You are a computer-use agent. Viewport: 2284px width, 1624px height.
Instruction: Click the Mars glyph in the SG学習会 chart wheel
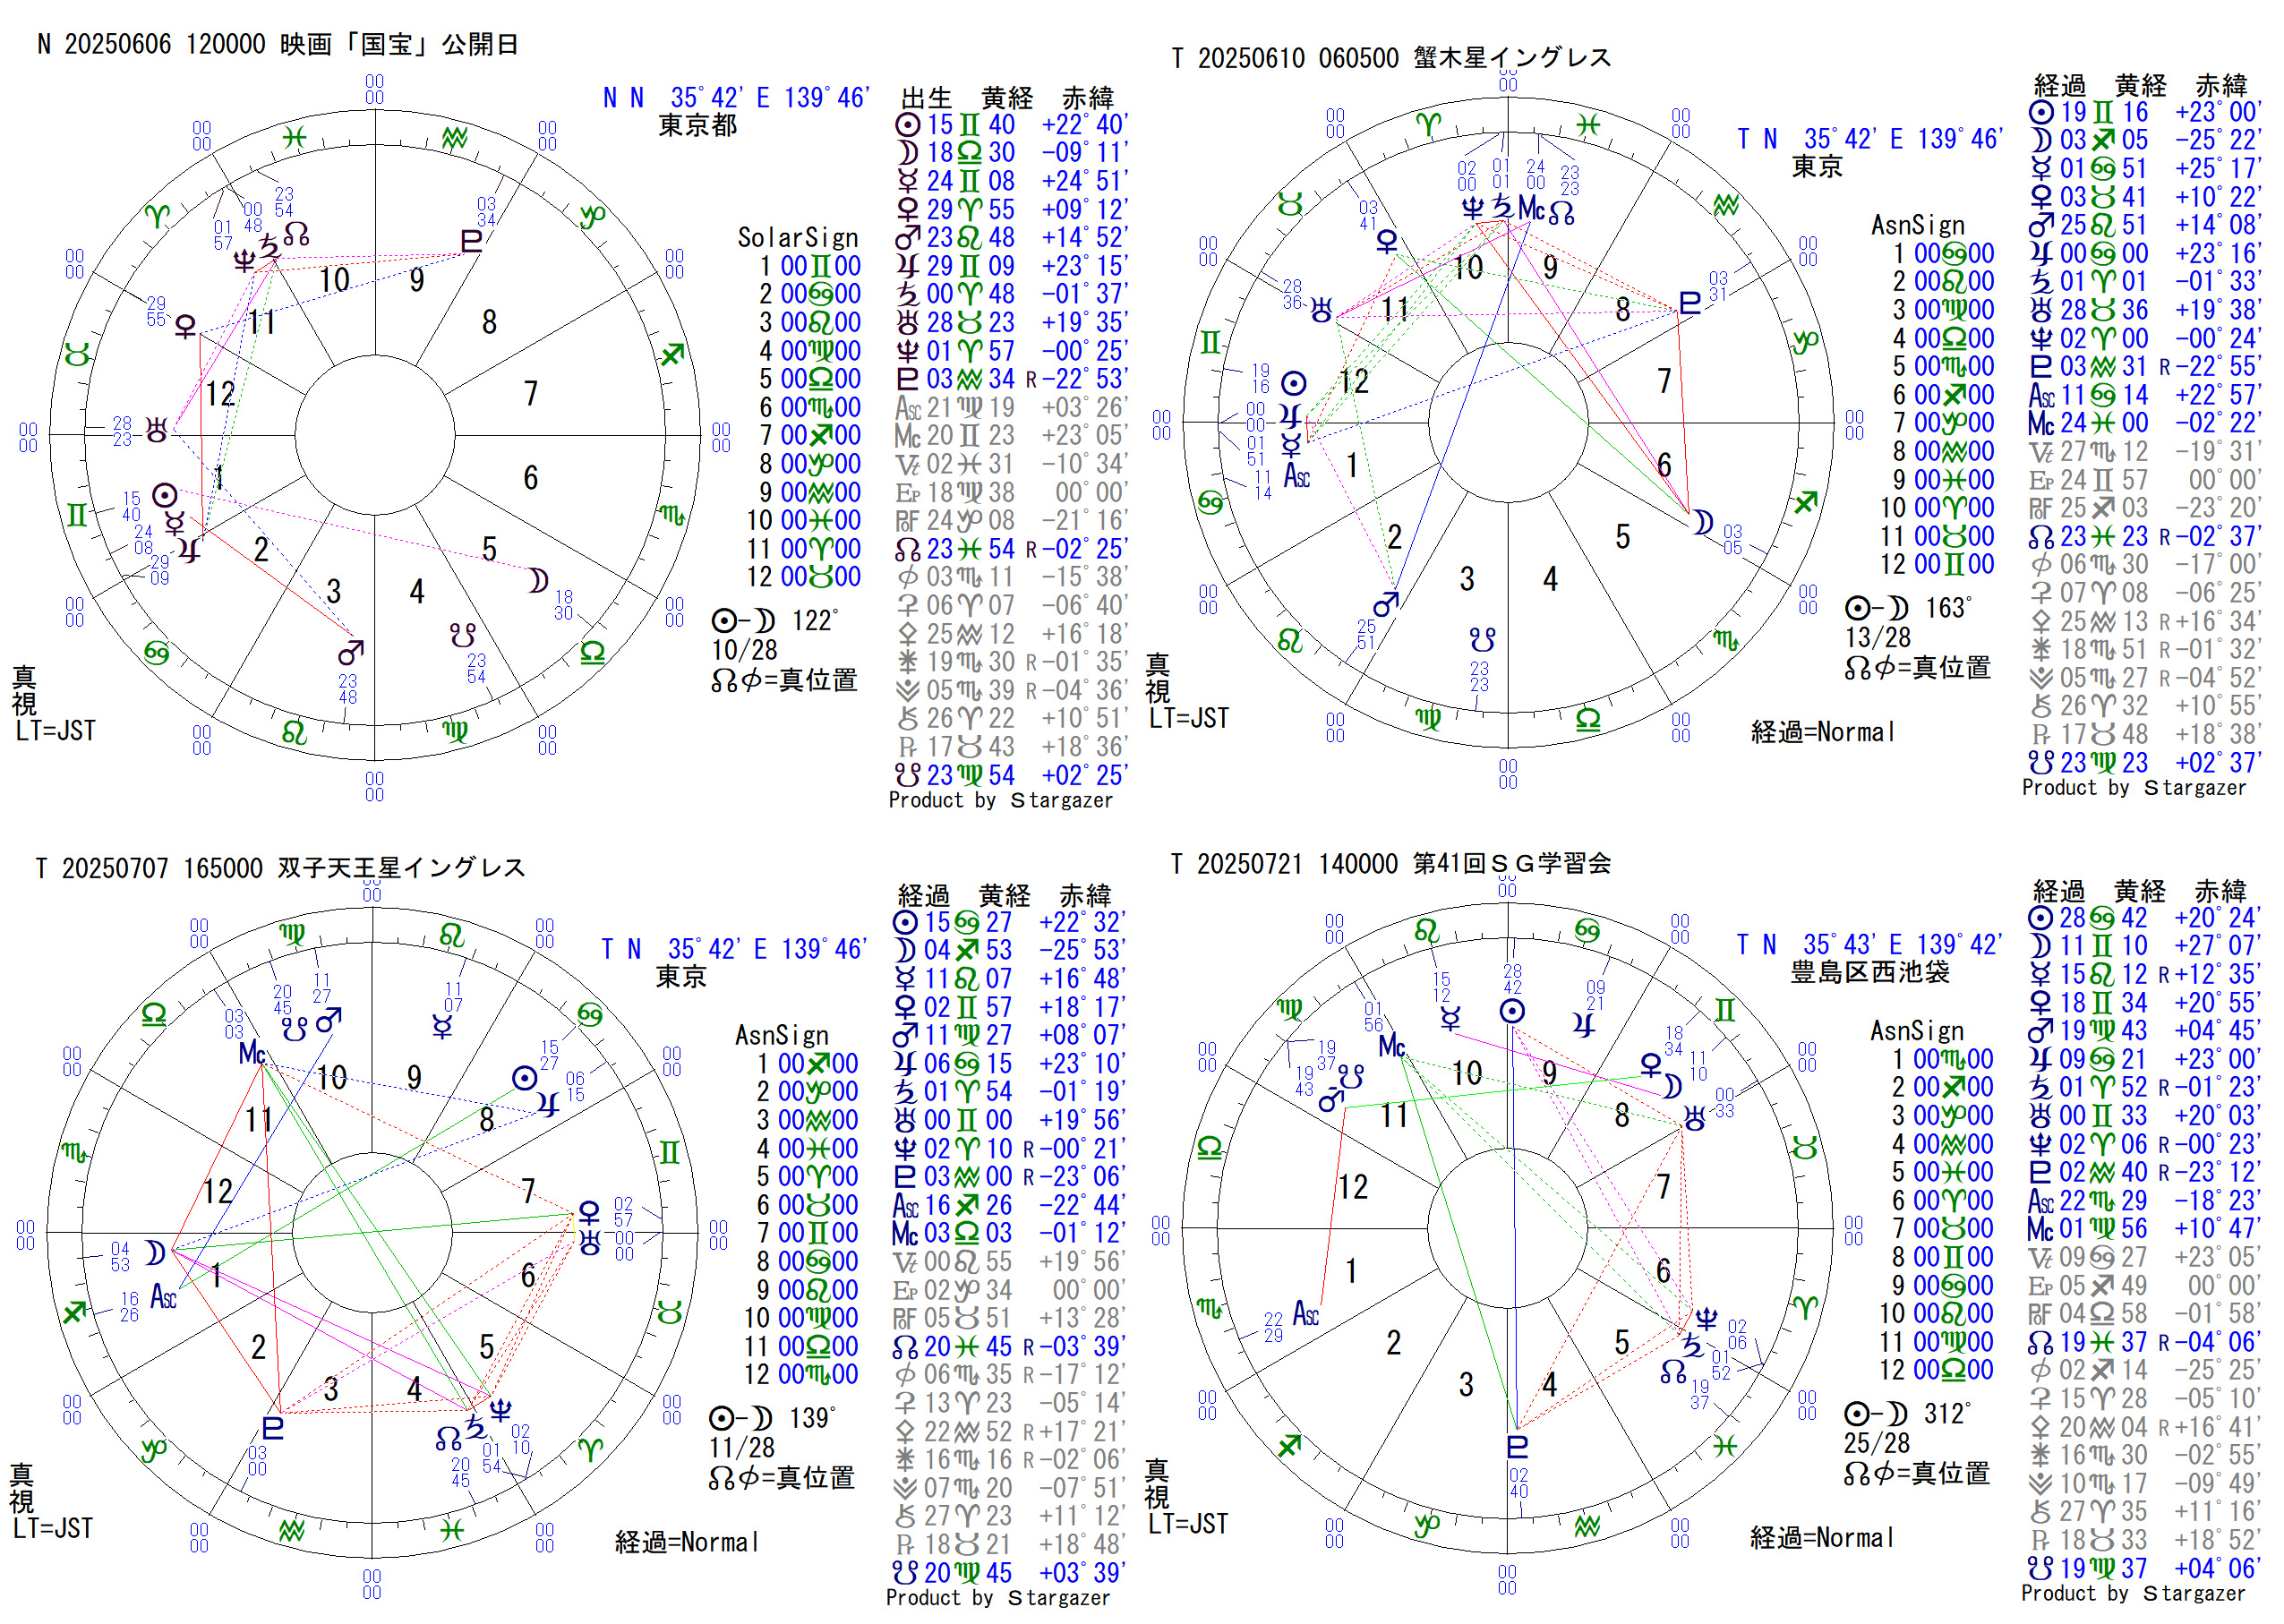coord(1330,1102)
